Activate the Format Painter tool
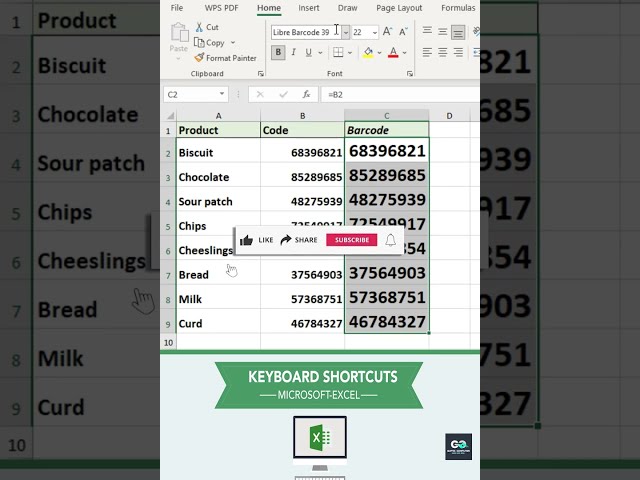This screenshot has height=480, width=640. point(225,58)
